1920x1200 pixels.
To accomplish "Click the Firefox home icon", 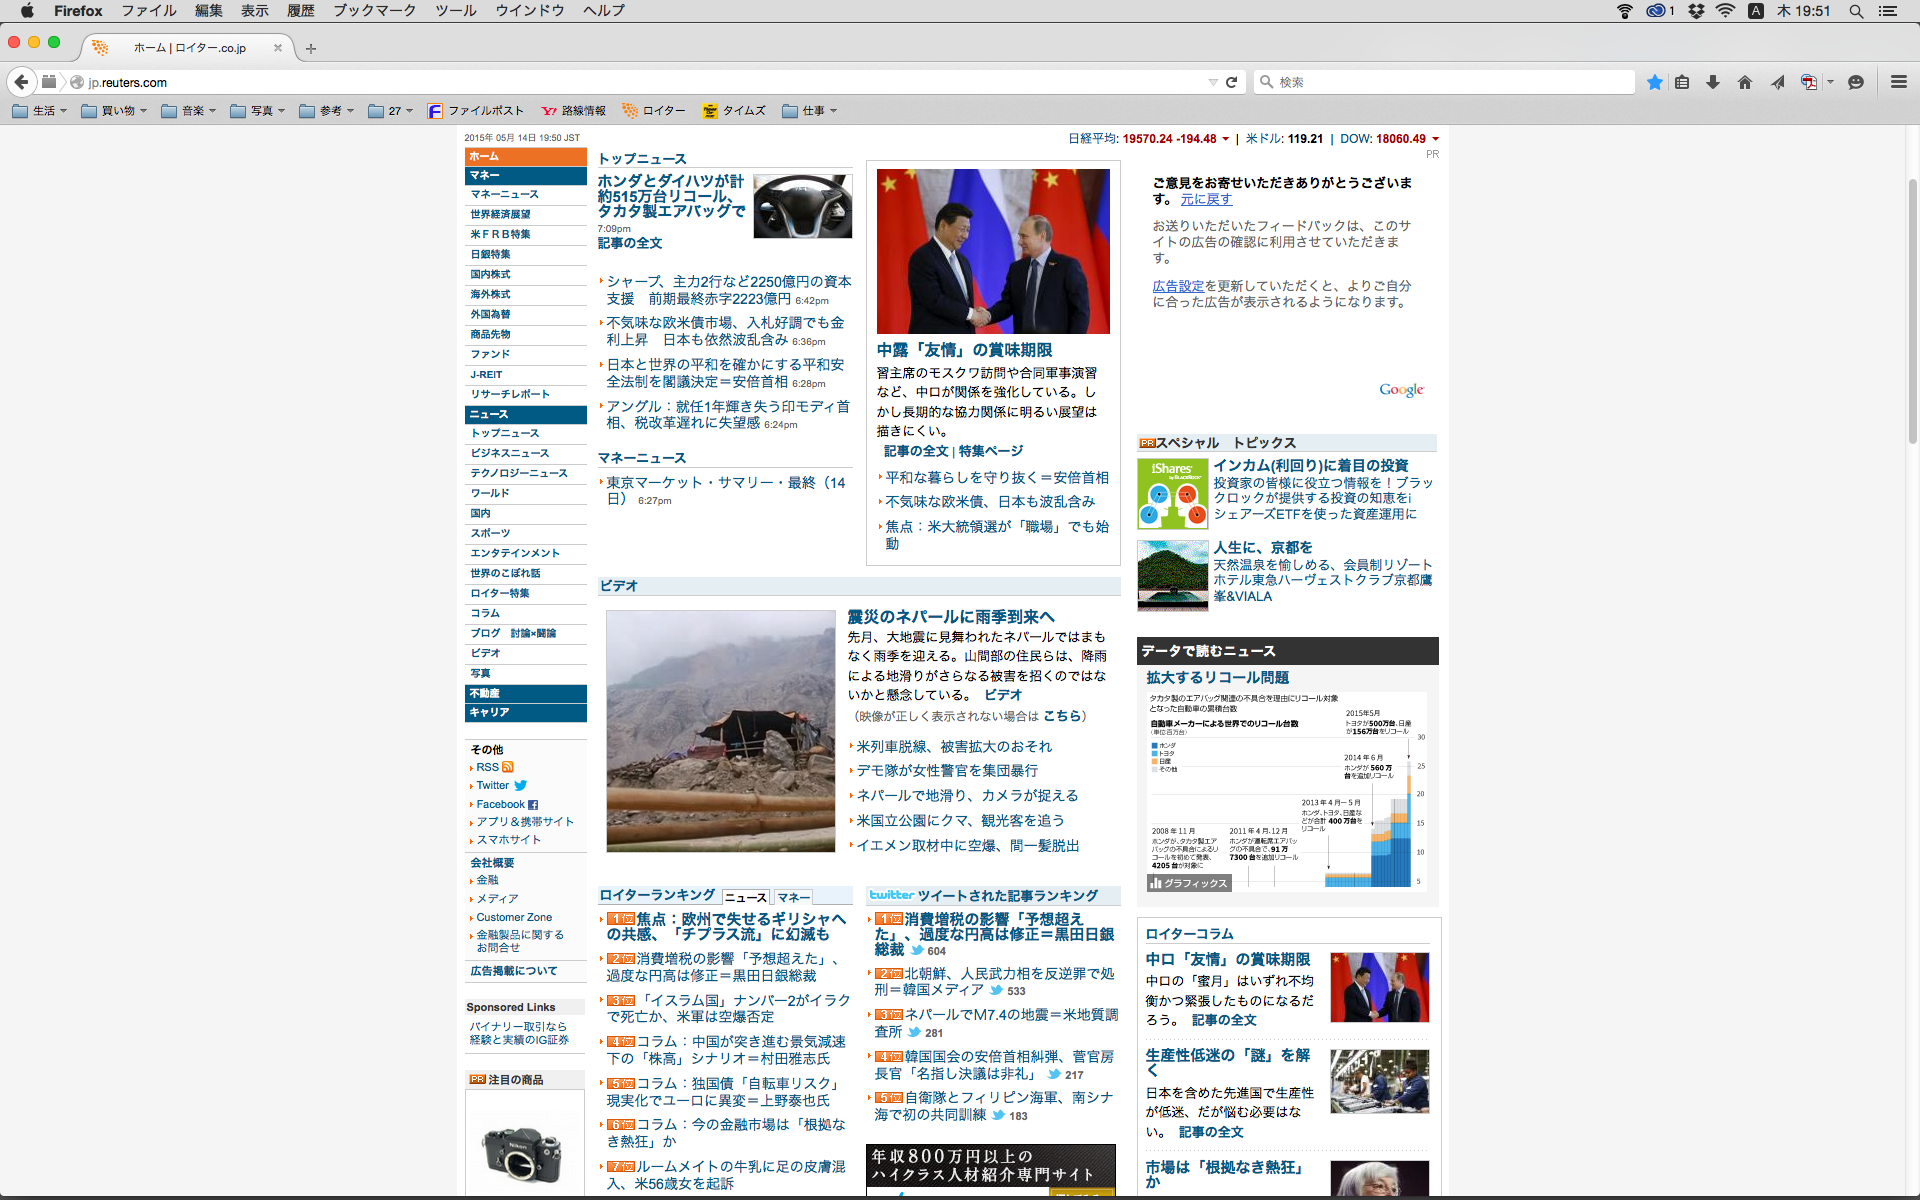I will [x=1745, y=82].
